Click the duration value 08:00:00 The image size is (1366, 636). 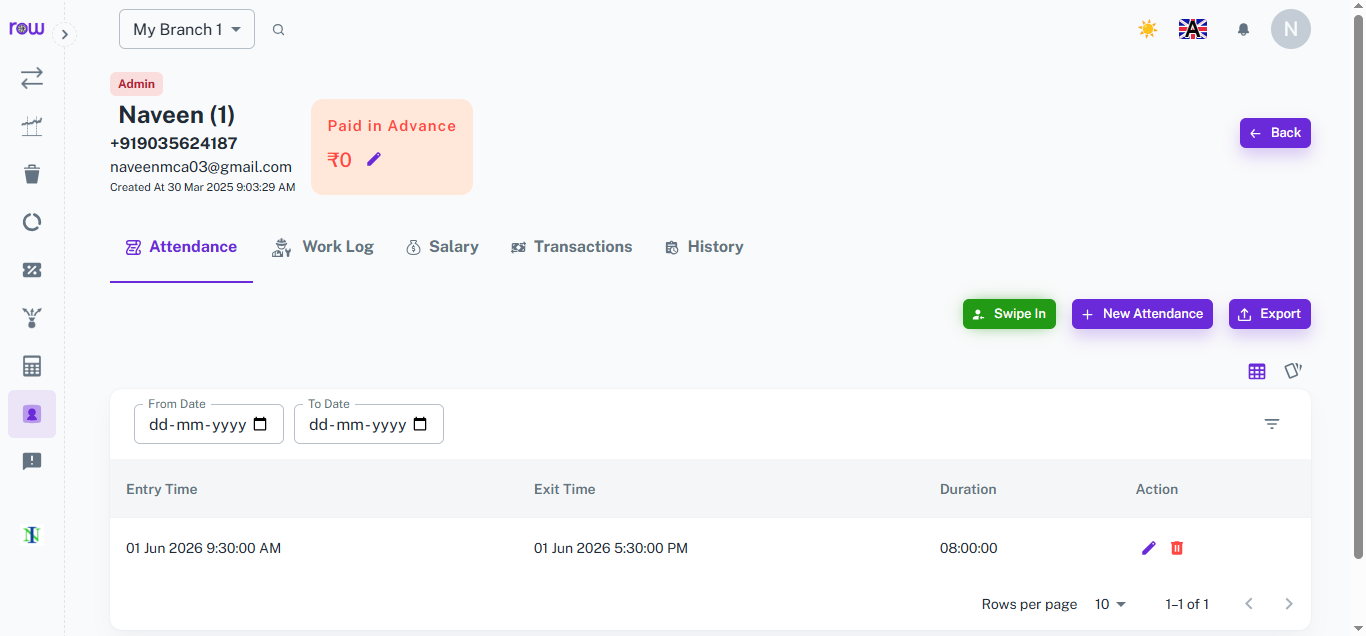pos(969,548)
